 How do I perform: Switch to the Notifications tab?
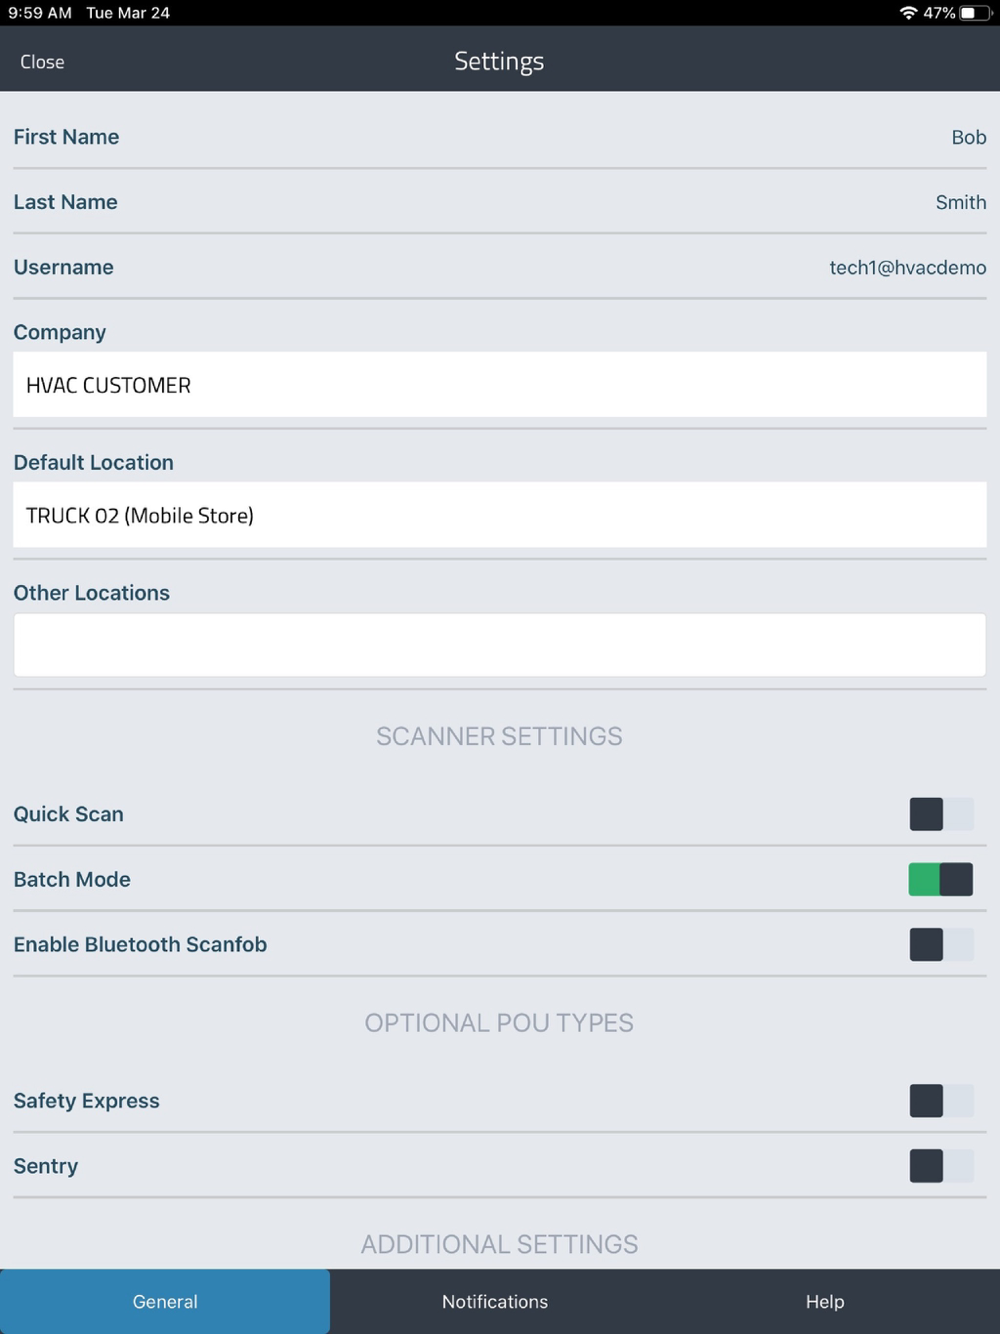495,1301
